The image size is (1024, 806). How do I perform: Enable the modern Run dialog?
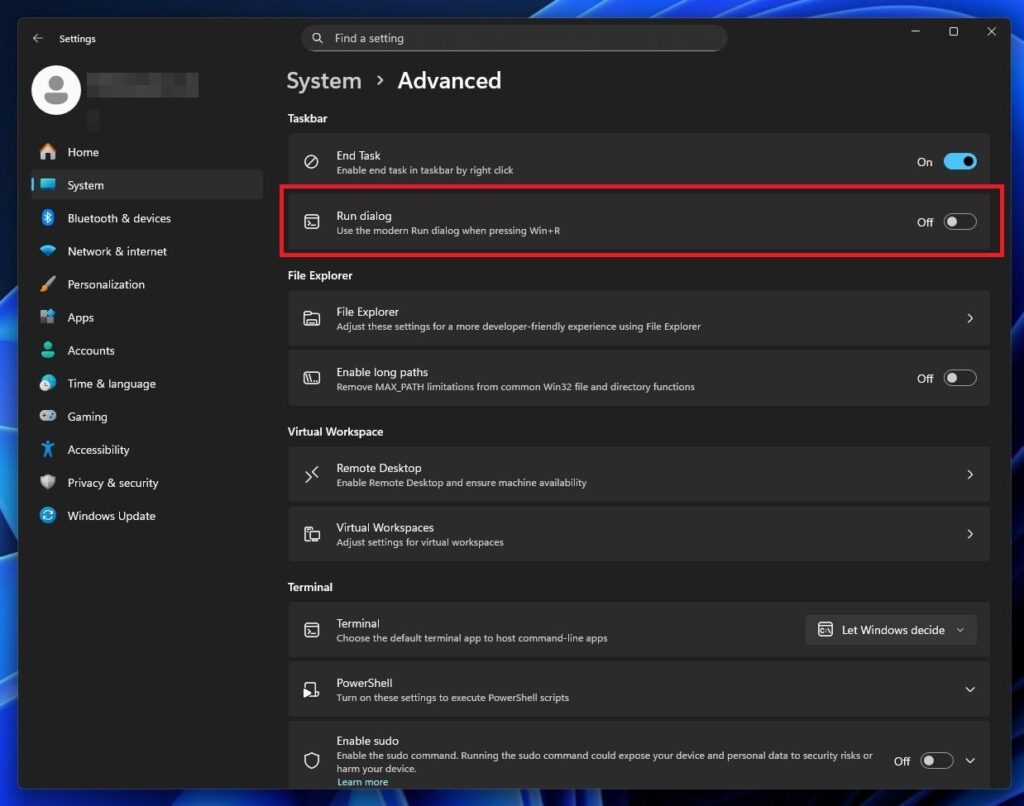click(x=958, y=222)
